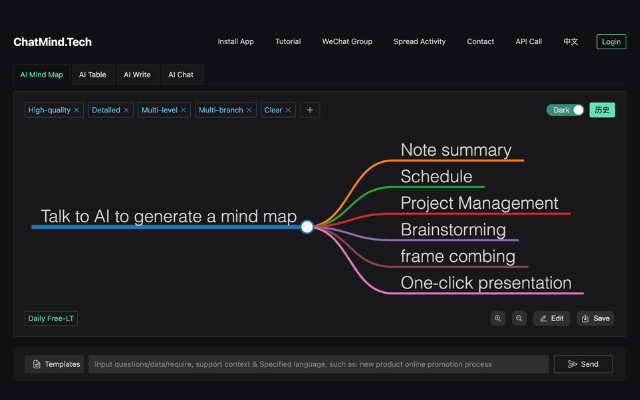Screen dimensions: 640x400
Task: Remove the Clear tag
Action: (288, 110)
